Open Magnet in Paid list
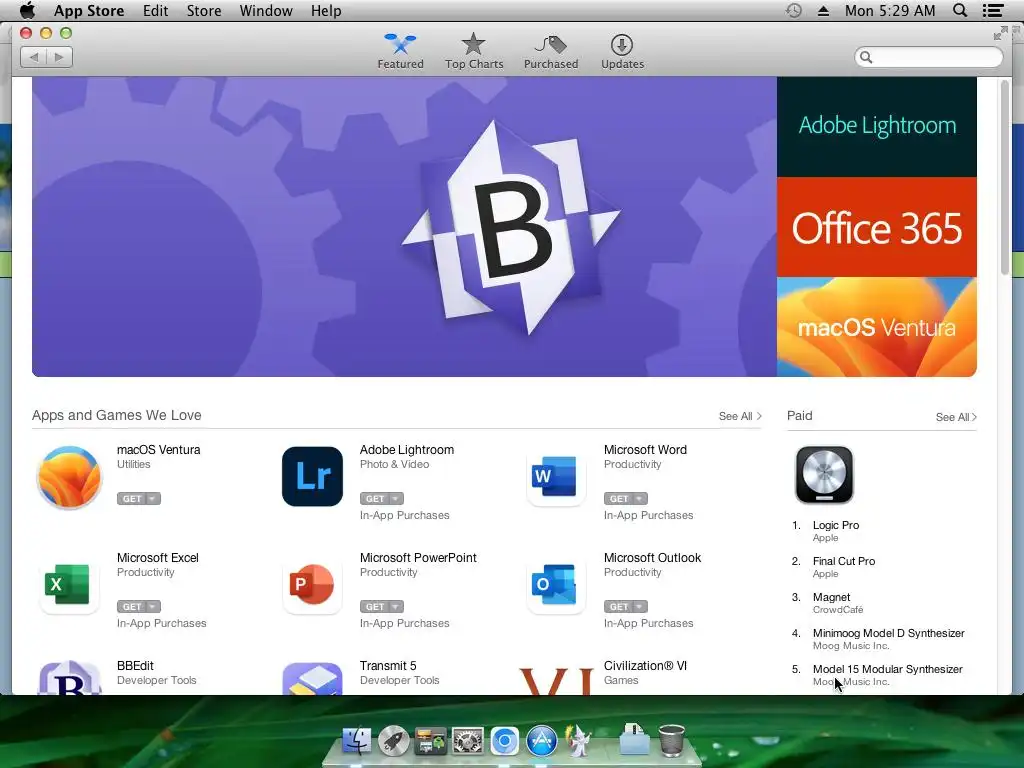This screenshot has width=1024, height=768. [831, 597]
